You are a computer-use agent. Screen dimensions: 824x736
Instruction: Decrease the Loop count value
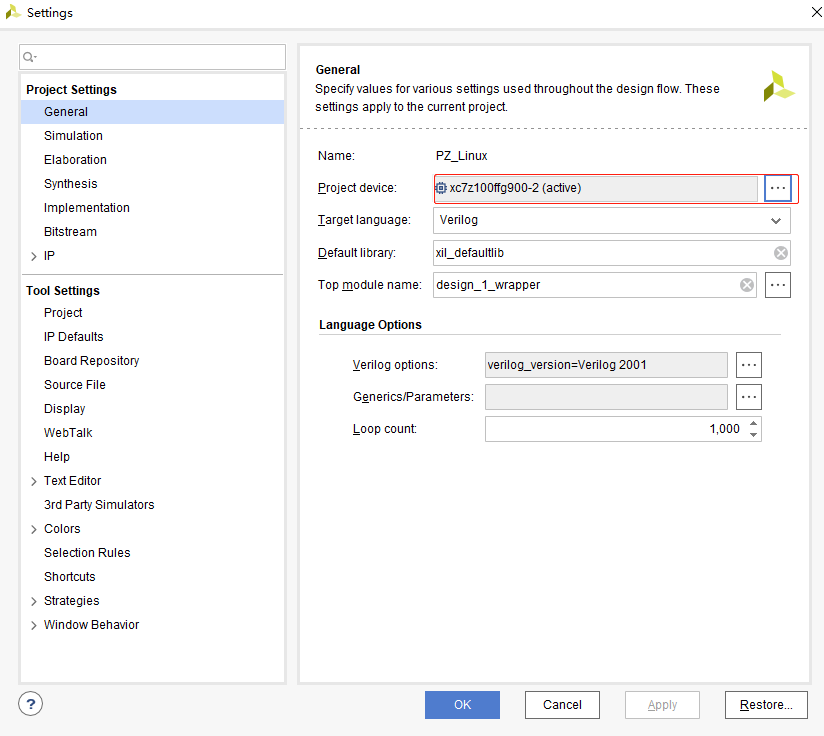click(754, 435)
